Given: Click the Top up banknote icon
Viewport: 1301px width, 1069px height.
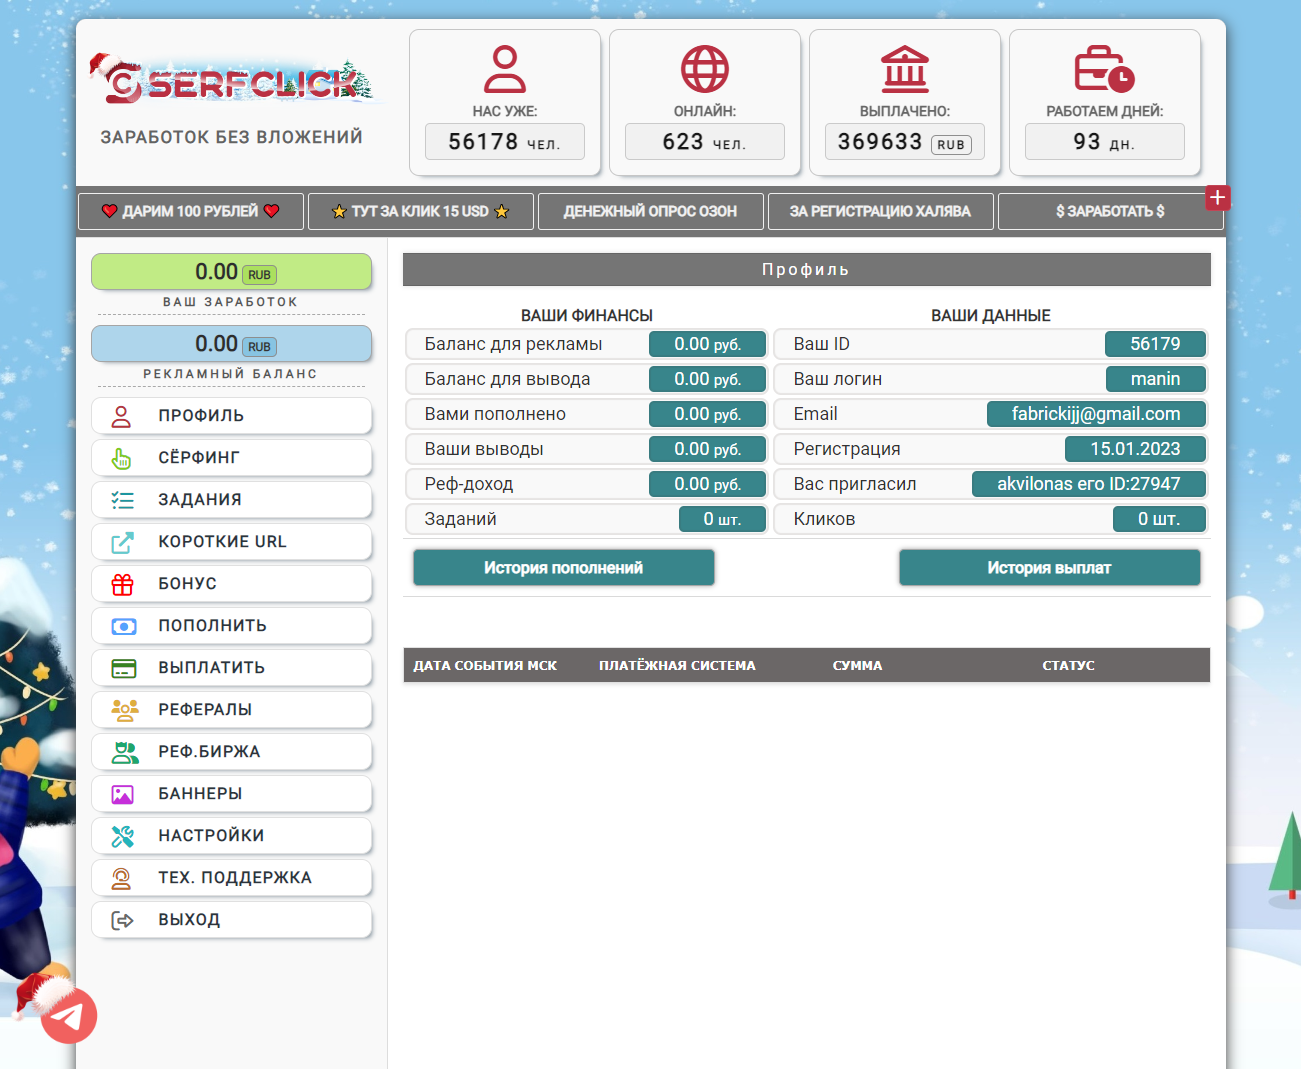Looking at the screenshot, I should coord(123,626).
